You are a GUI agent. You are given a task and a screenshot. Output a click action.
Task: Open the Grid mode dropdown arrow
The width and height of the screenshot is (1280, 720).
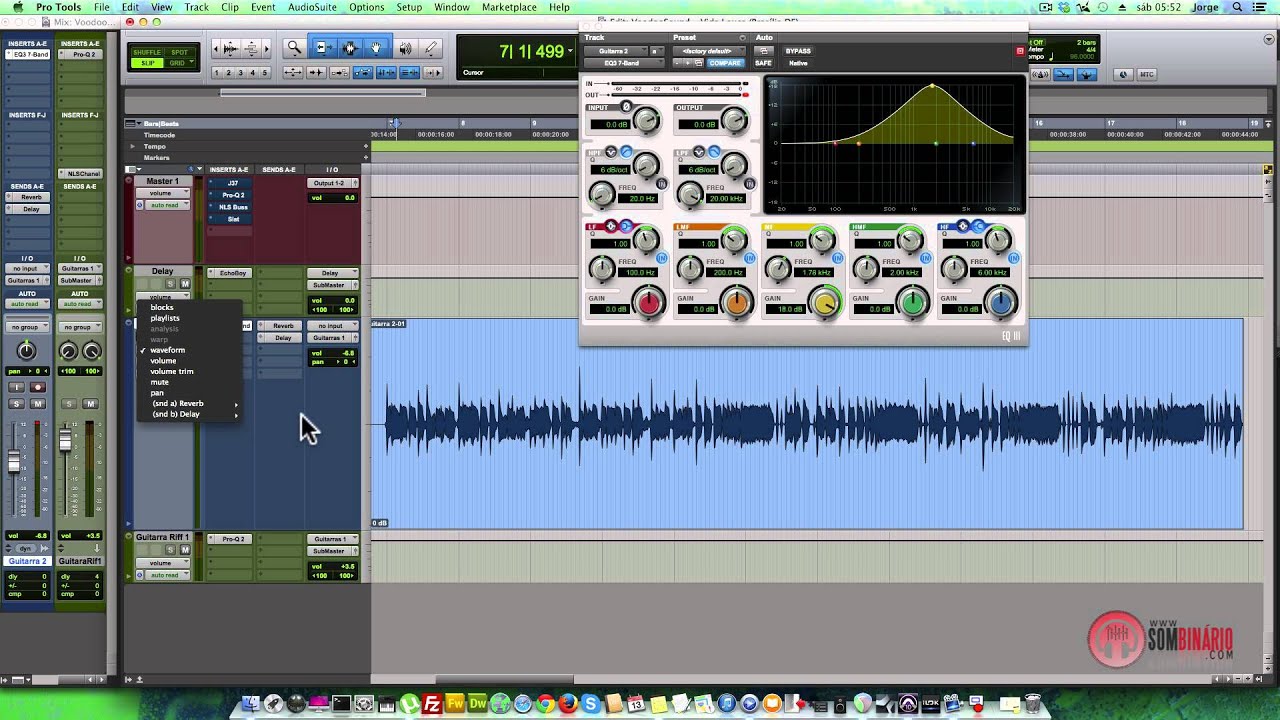tap(191, 61)
